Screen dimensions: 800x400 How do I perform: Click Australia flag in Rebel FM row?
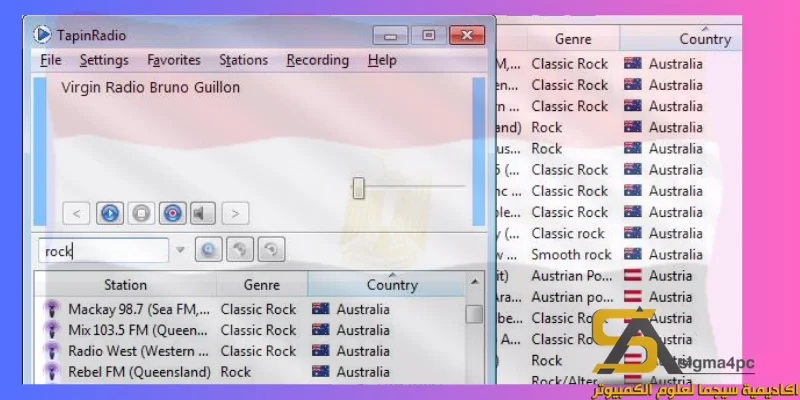pos(320,371)
